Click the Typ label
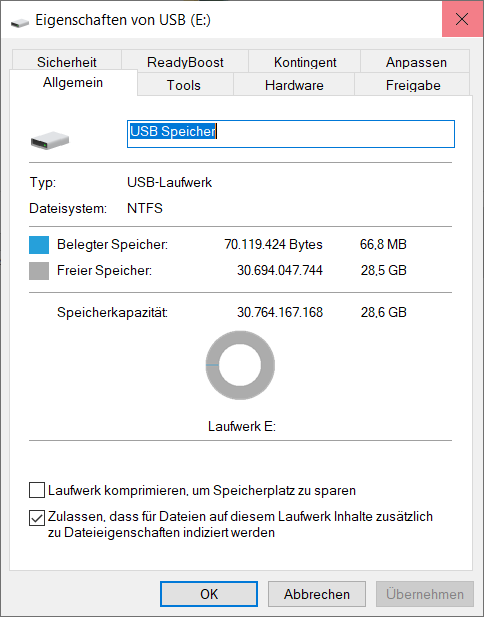 click(42, 183)
